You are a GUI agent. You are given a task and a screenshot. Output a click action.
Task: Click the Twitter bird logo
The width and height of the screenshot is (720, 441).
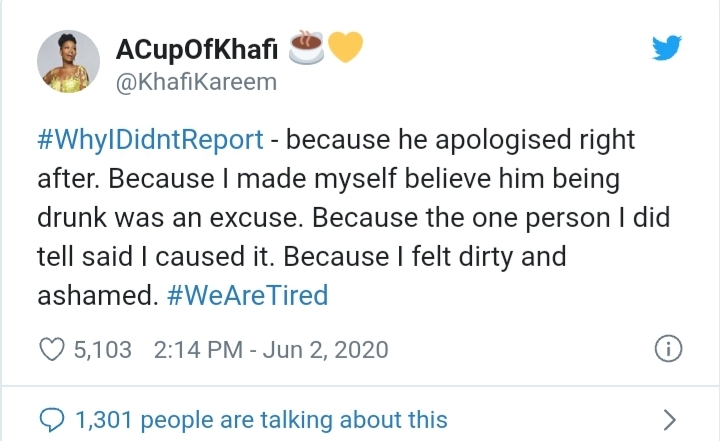[667, 47]
